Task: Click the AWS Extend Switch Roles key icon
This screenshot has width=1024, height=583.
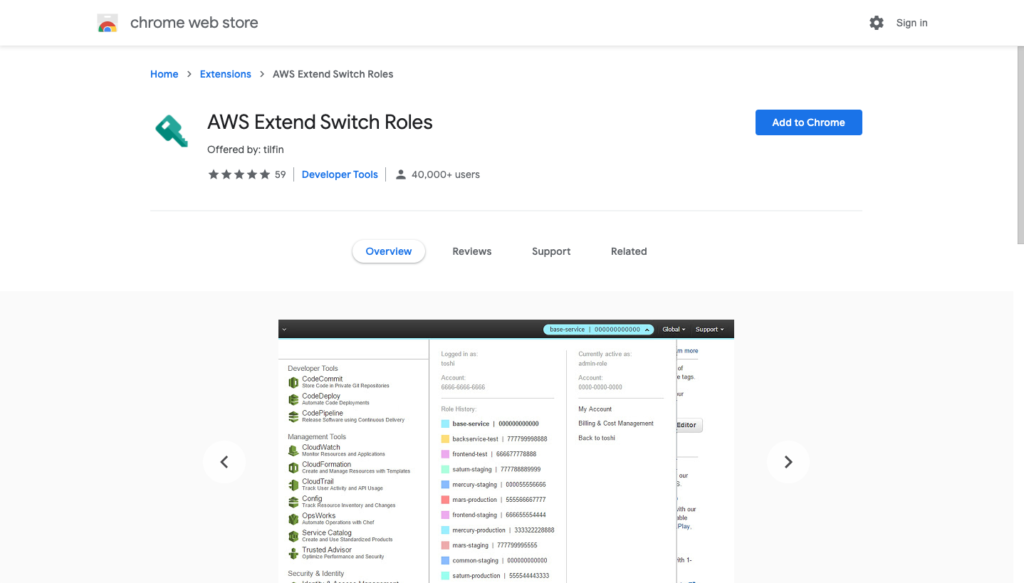Action: (172, 131)
